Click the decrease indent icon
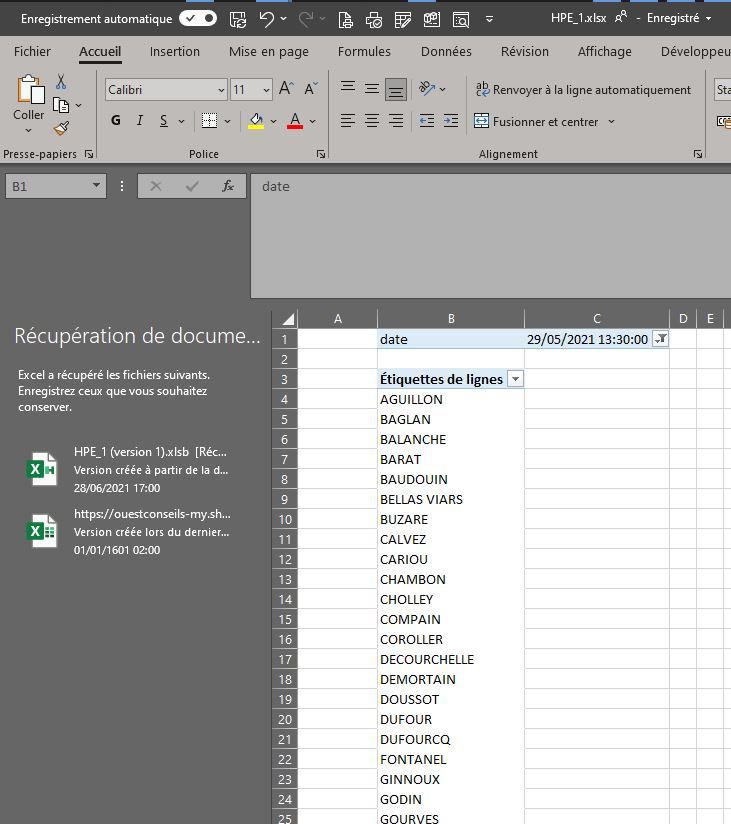This screenshot has width=731, height=824. (x=427, y=121)
